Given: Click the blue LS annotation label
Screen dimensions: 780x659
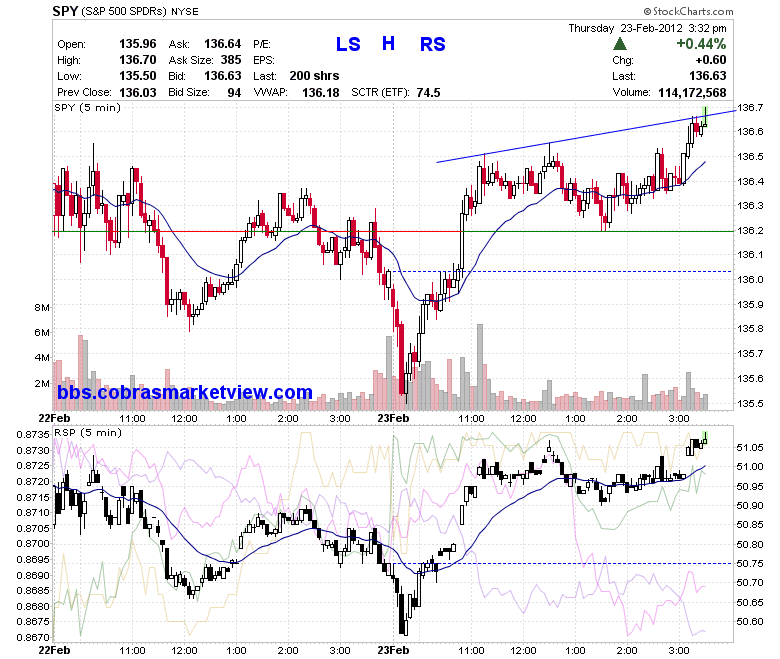Looking at the screenshot, I should pos(348,44).
